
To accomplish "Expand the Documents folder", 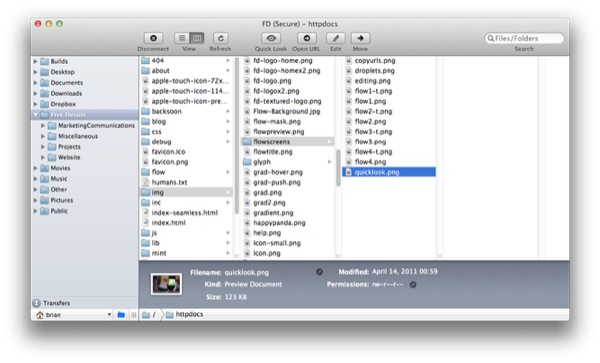I will click(35, 83).
